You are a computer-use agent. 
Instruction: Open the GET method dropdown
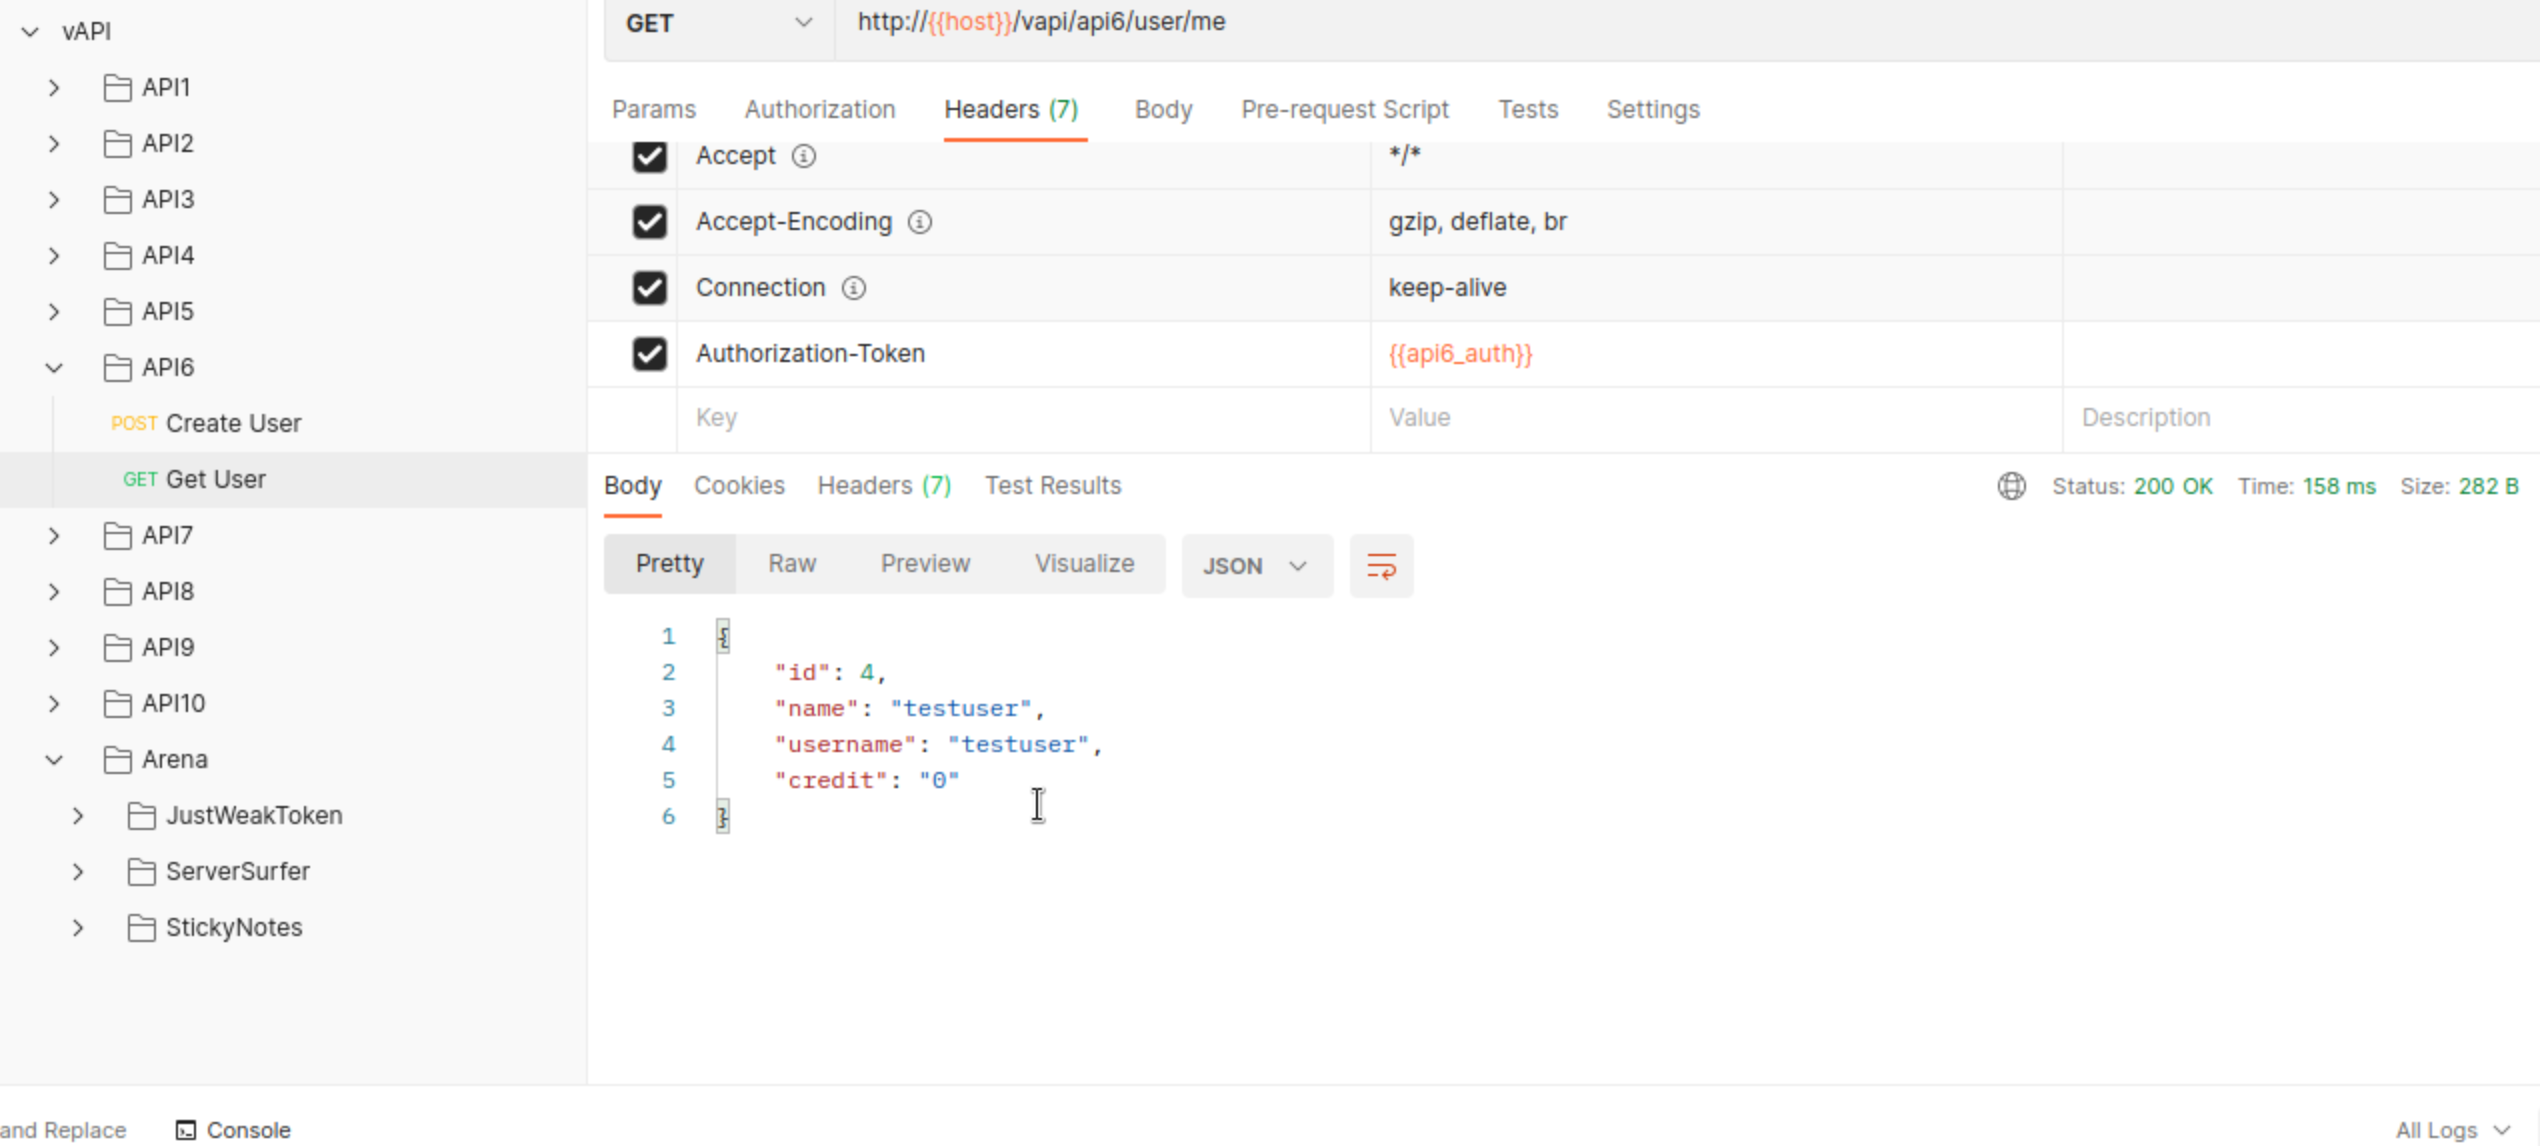[x=718, y=23]
